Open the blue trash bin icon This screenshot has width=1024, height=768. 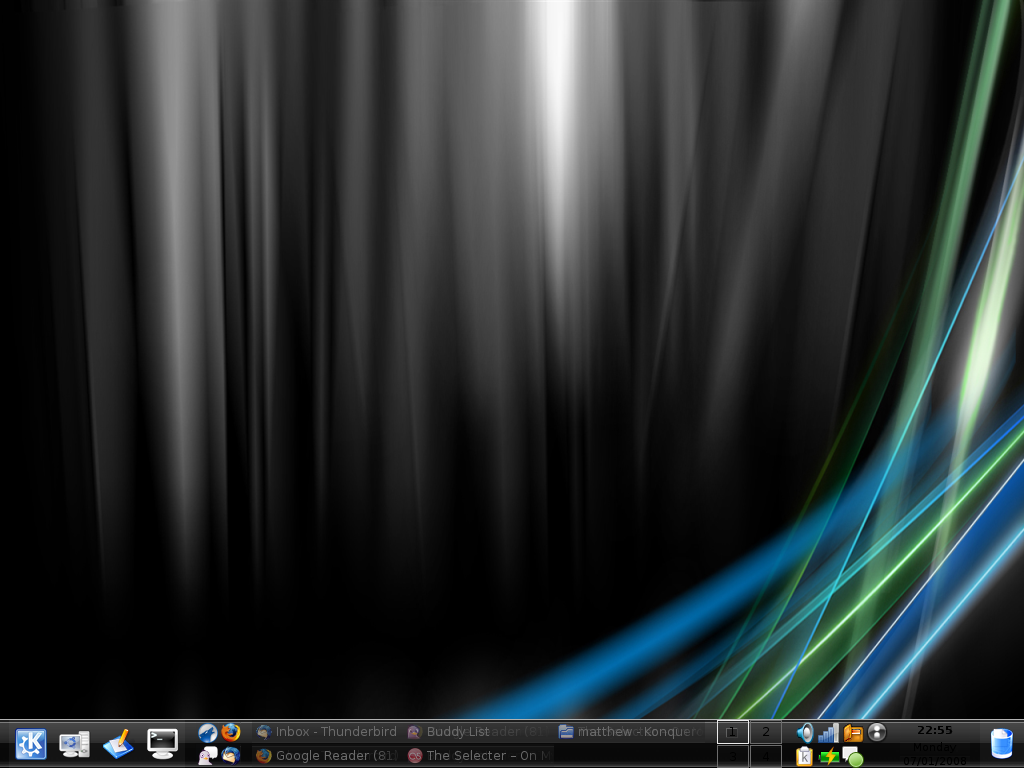(x=1001, y=744)
